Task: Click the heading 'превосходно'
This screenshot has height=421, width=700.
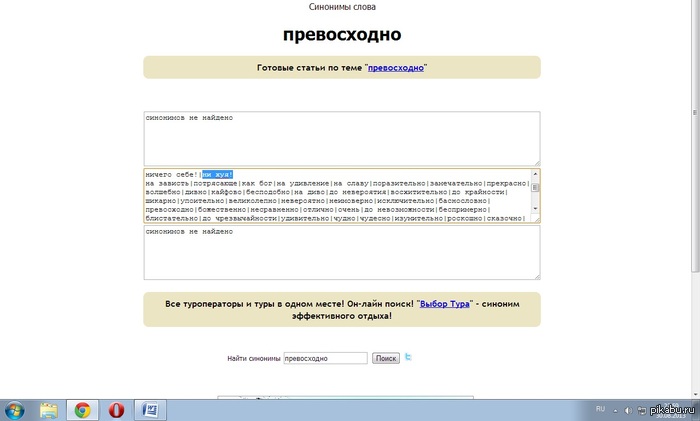Action: point(342,34)
